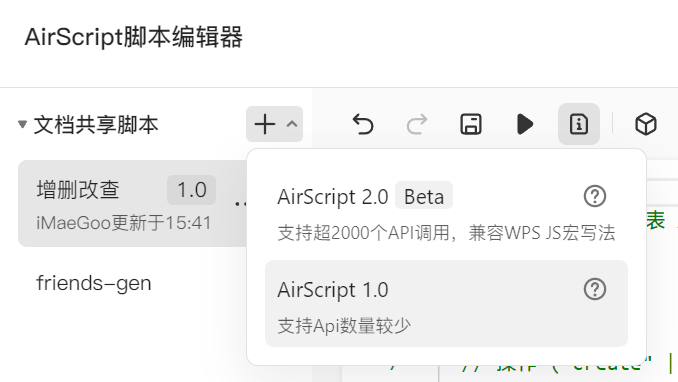Image resolution: width=678 pixels, height=382 pixels.
Task: Open help for AirScript 1.0
Action: [595, 289]
